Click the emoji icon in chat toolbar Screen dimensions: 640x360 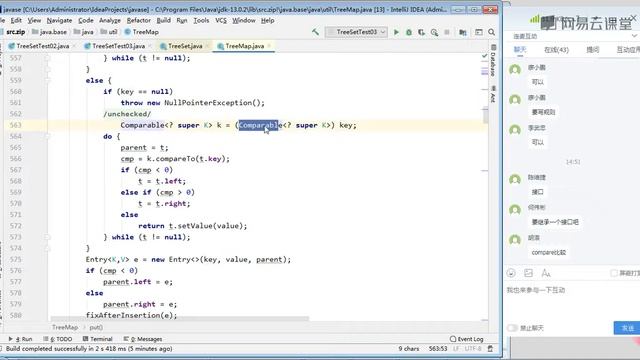[511, 273]
